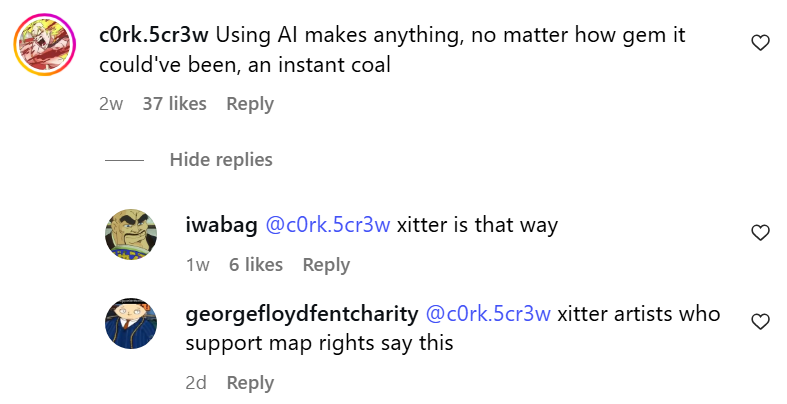Click heart icon on iwabag's reply
Image resolution: width=787 pixels, height=404 pixels.
[760, 233]
